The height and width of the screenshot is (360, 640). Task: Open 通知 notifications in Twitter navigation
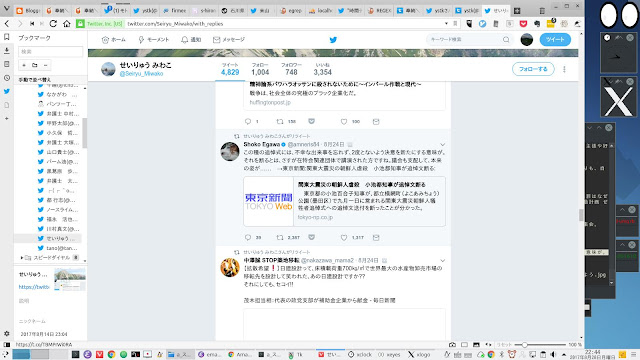(191, 40)
